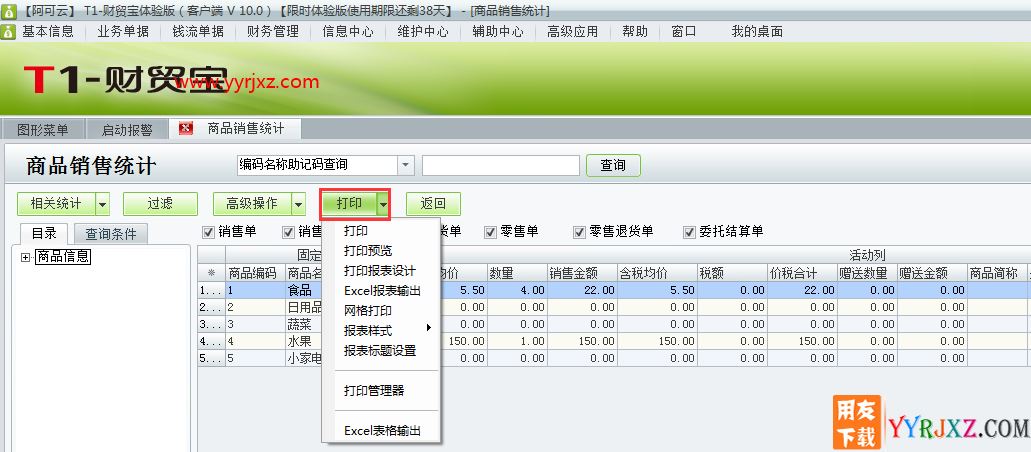Open the 信息中心 menu
The image size is (1031, 452).
click(348, 32)
